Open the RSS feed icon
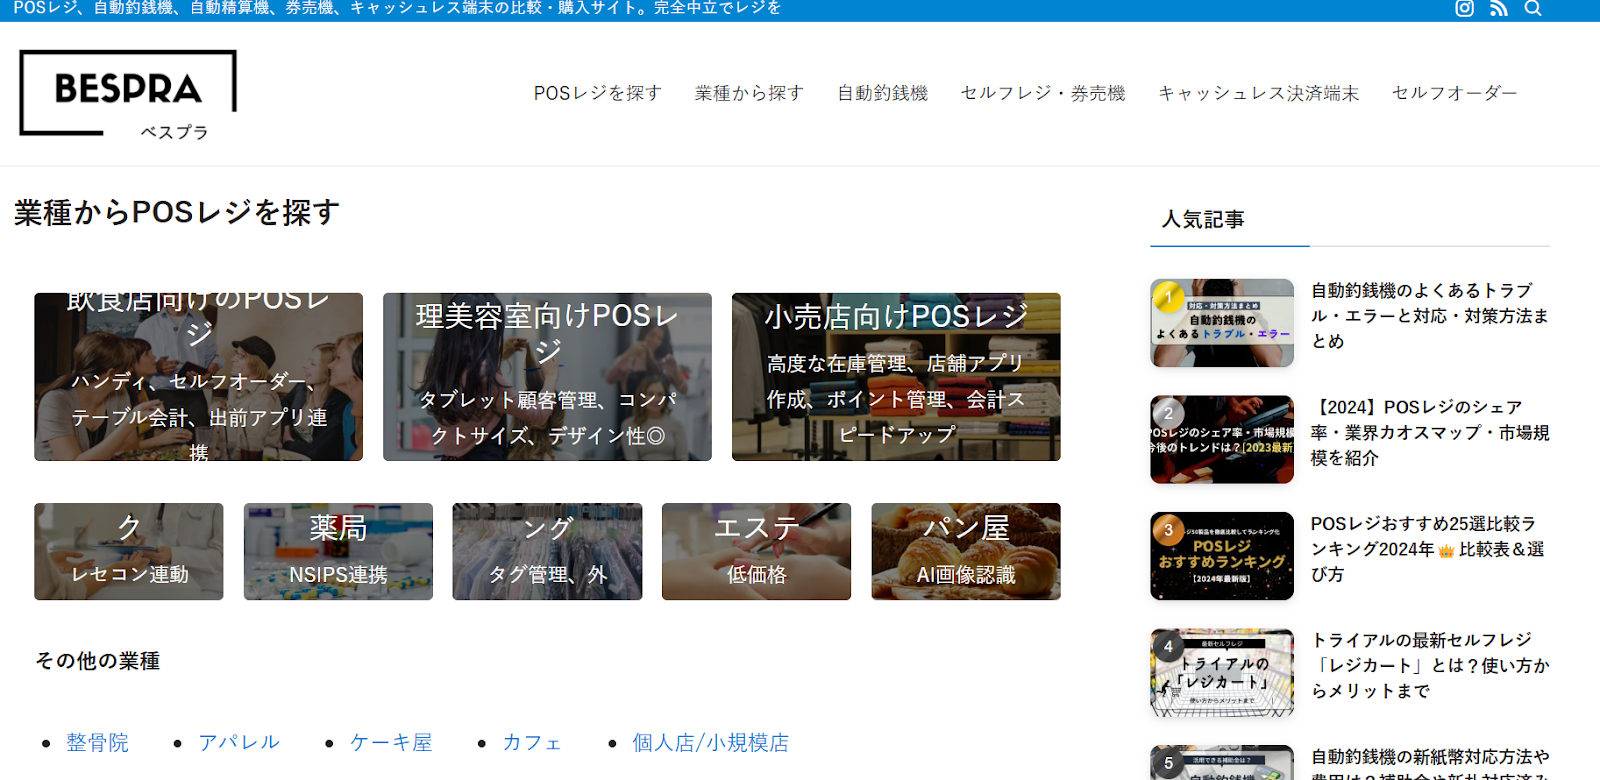The height and width of the screenshot is (780, 1600). pyautogui.click(x=1498, y=9)
